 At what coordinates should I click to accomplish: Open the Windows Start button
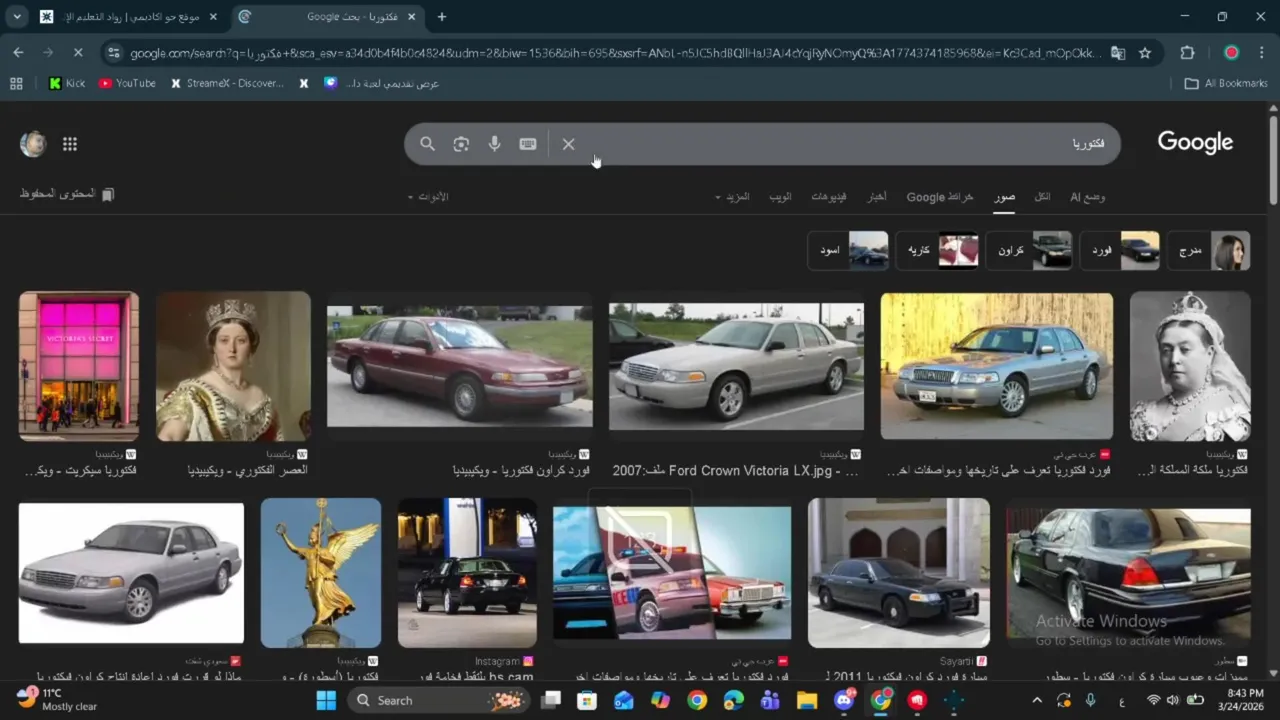pyautogui.click(x=327, y=700)
